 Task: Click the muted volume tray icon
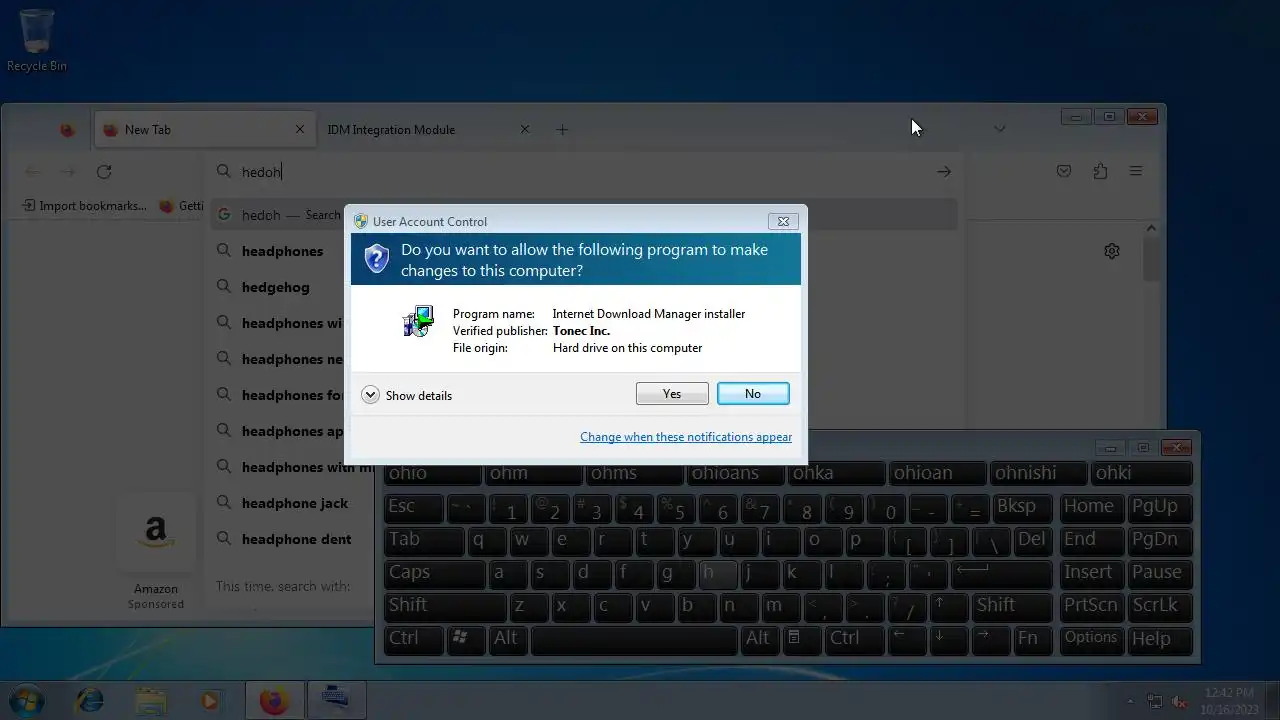[1180, 701]
